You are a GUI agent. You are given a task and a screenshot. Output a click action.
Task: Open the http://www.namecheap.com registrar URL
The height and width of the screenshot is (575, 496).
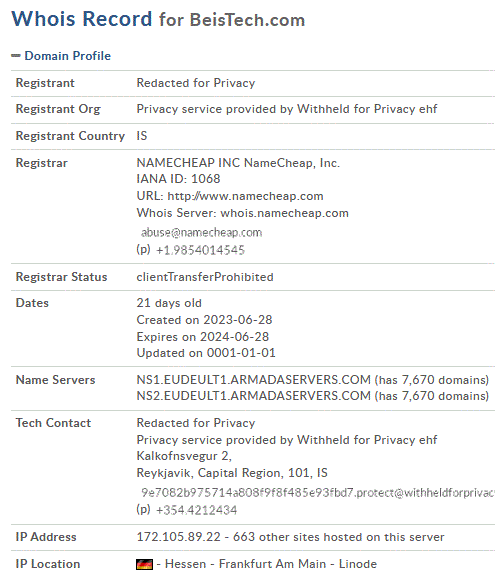pos(245,196)
